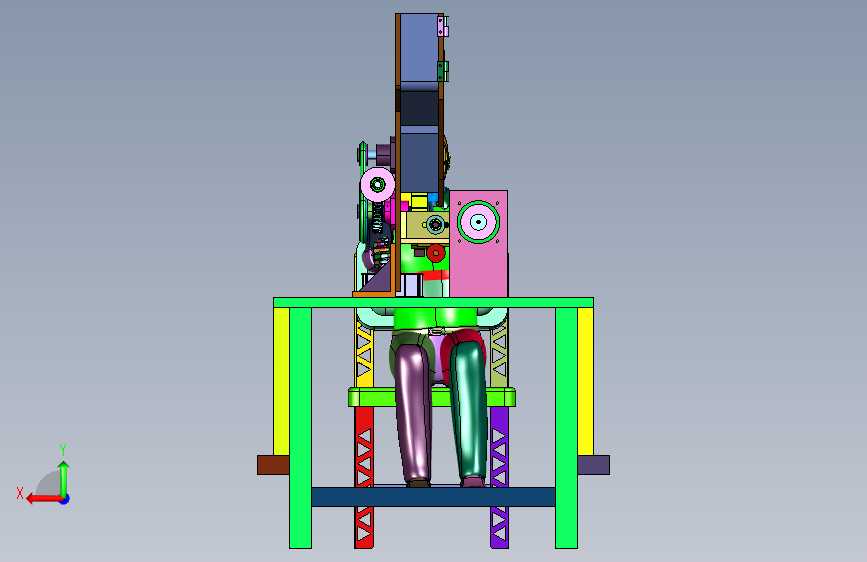The height and width of the screenshot is (562, 867).
Task: Select the tall blue box at top
Action: [419, 49]
